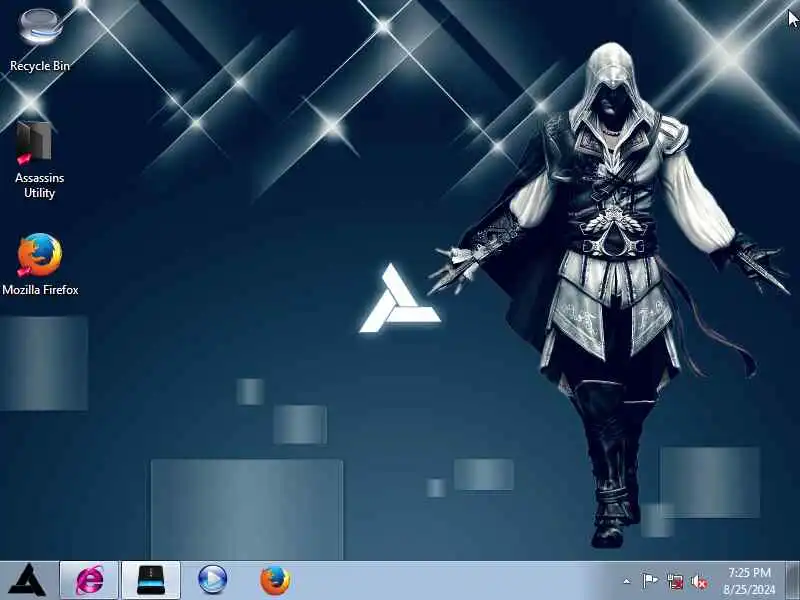The width and height of the screenshot is (800, 600).
Task: Open the Action Center flag icon
Action: point(649,581)
